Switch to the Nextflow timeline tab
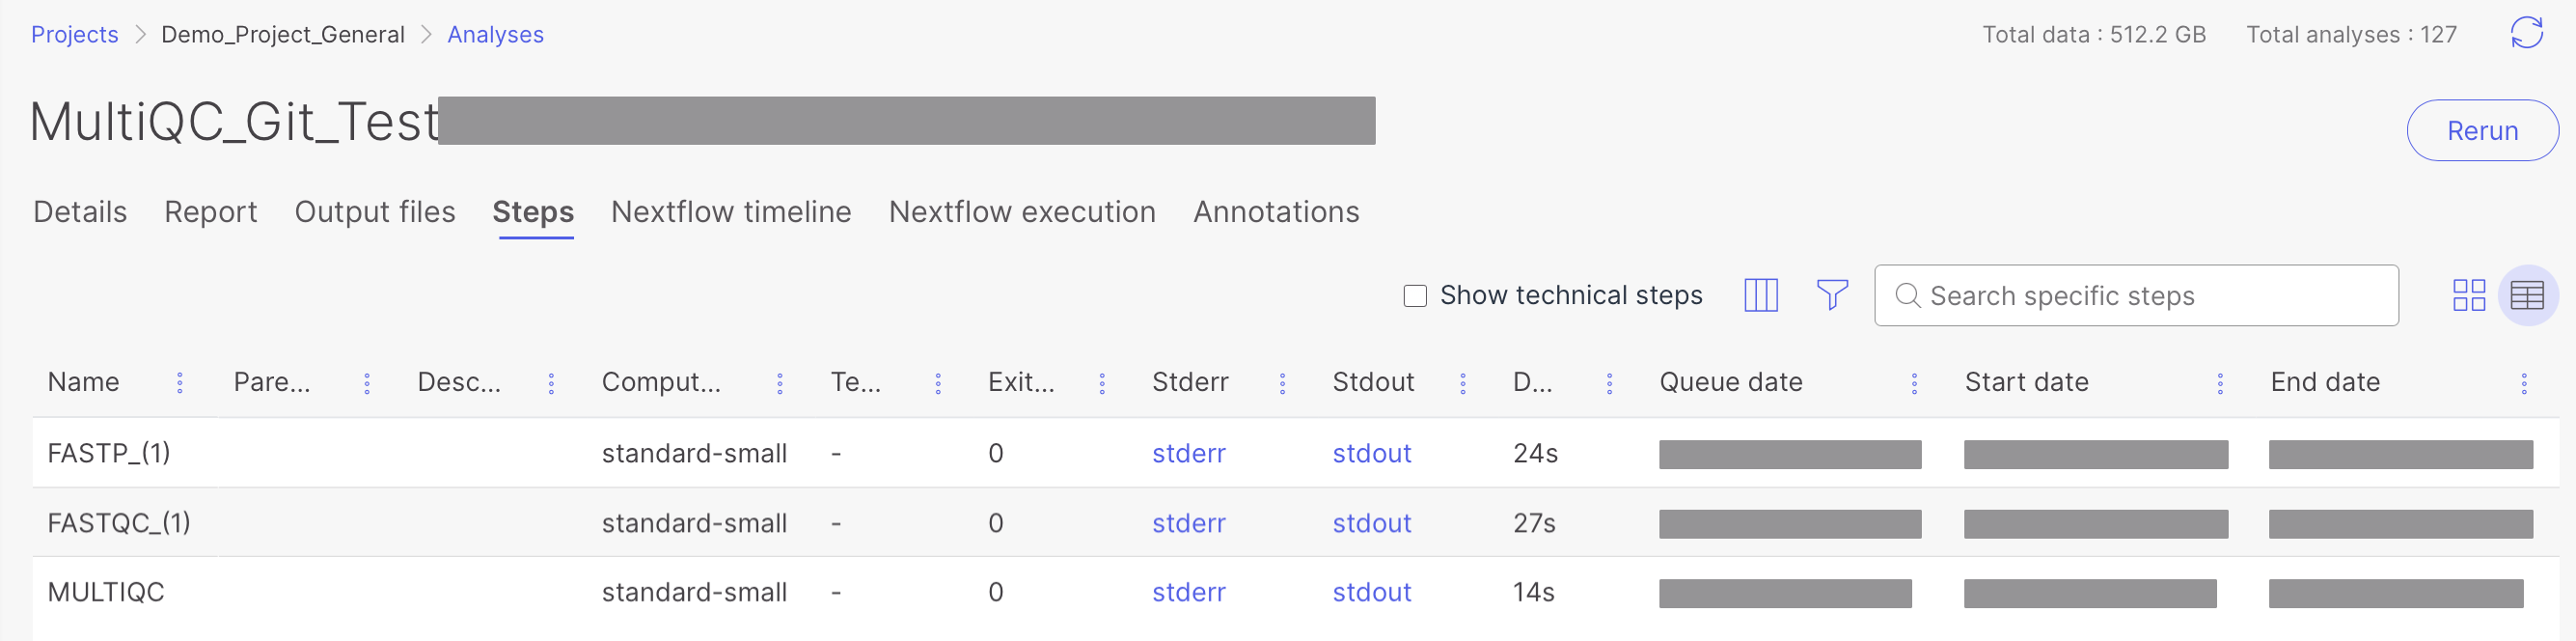The image size is (2576, 641). [x=731, y=212]
